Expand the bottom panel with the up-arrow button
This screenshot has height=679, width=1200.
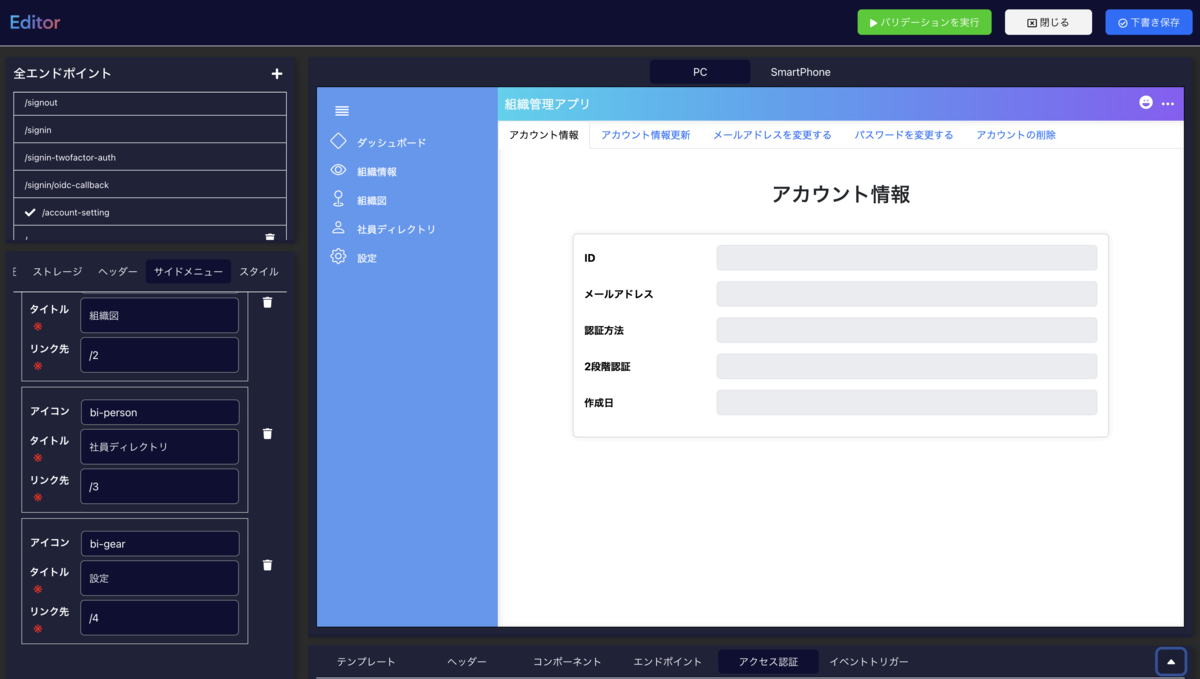click(1171, 662)
